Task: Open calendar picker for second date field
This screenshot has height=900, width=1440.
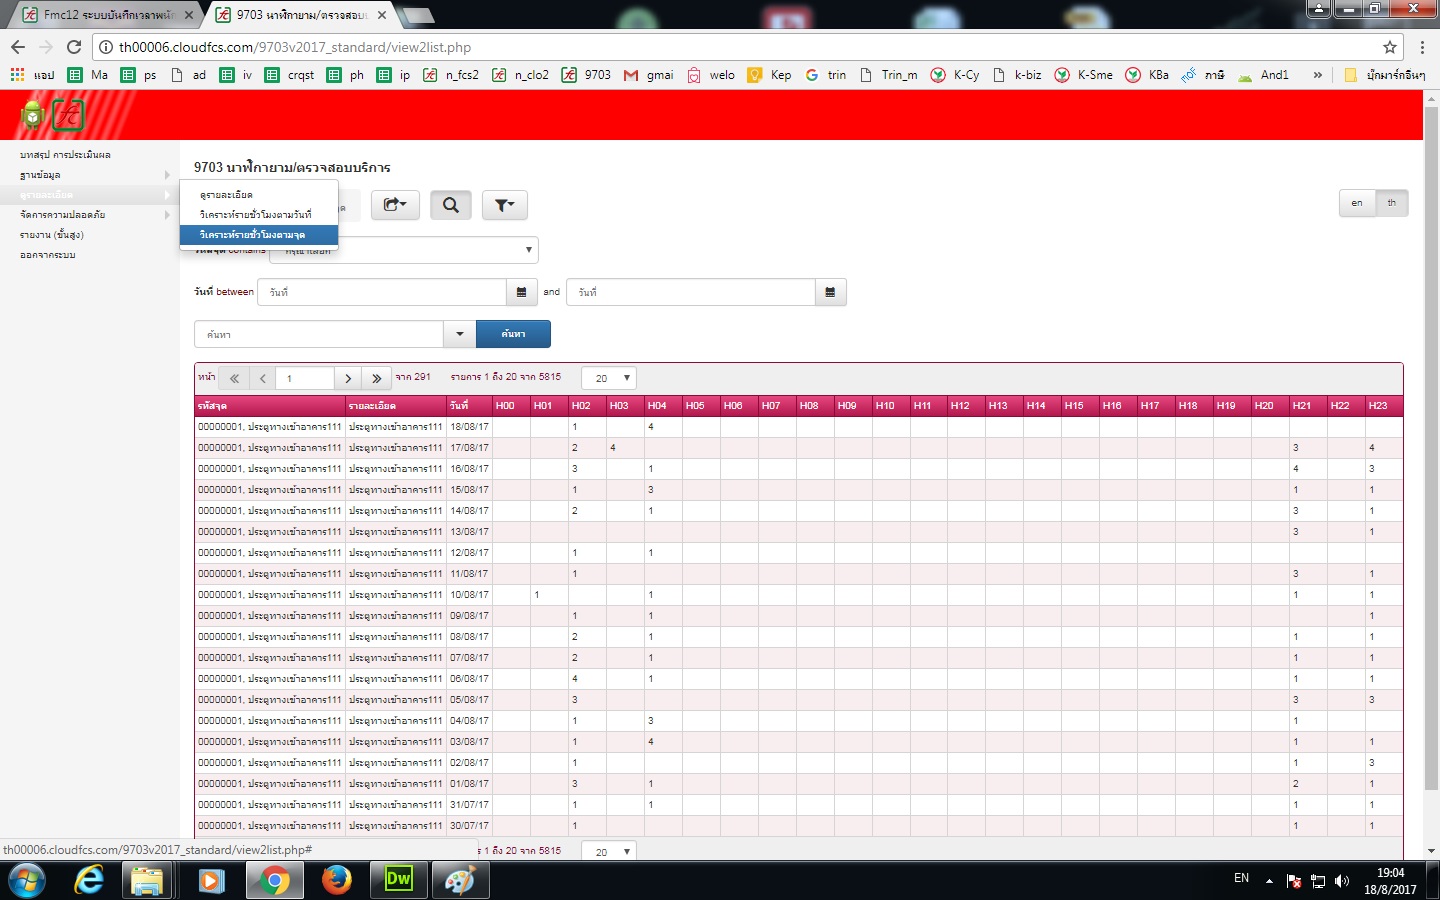Action: click(x=831, y=292)
